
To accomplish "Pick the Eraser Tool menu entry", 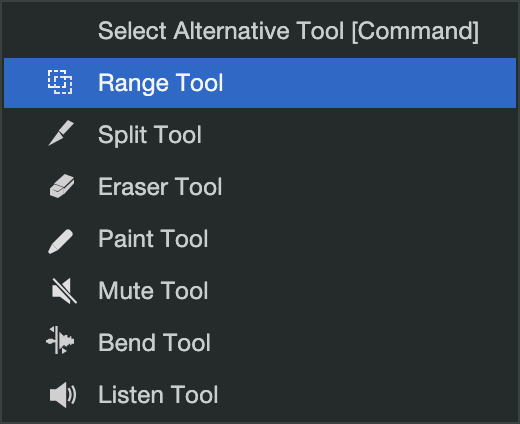I will (x=160, y=187).
